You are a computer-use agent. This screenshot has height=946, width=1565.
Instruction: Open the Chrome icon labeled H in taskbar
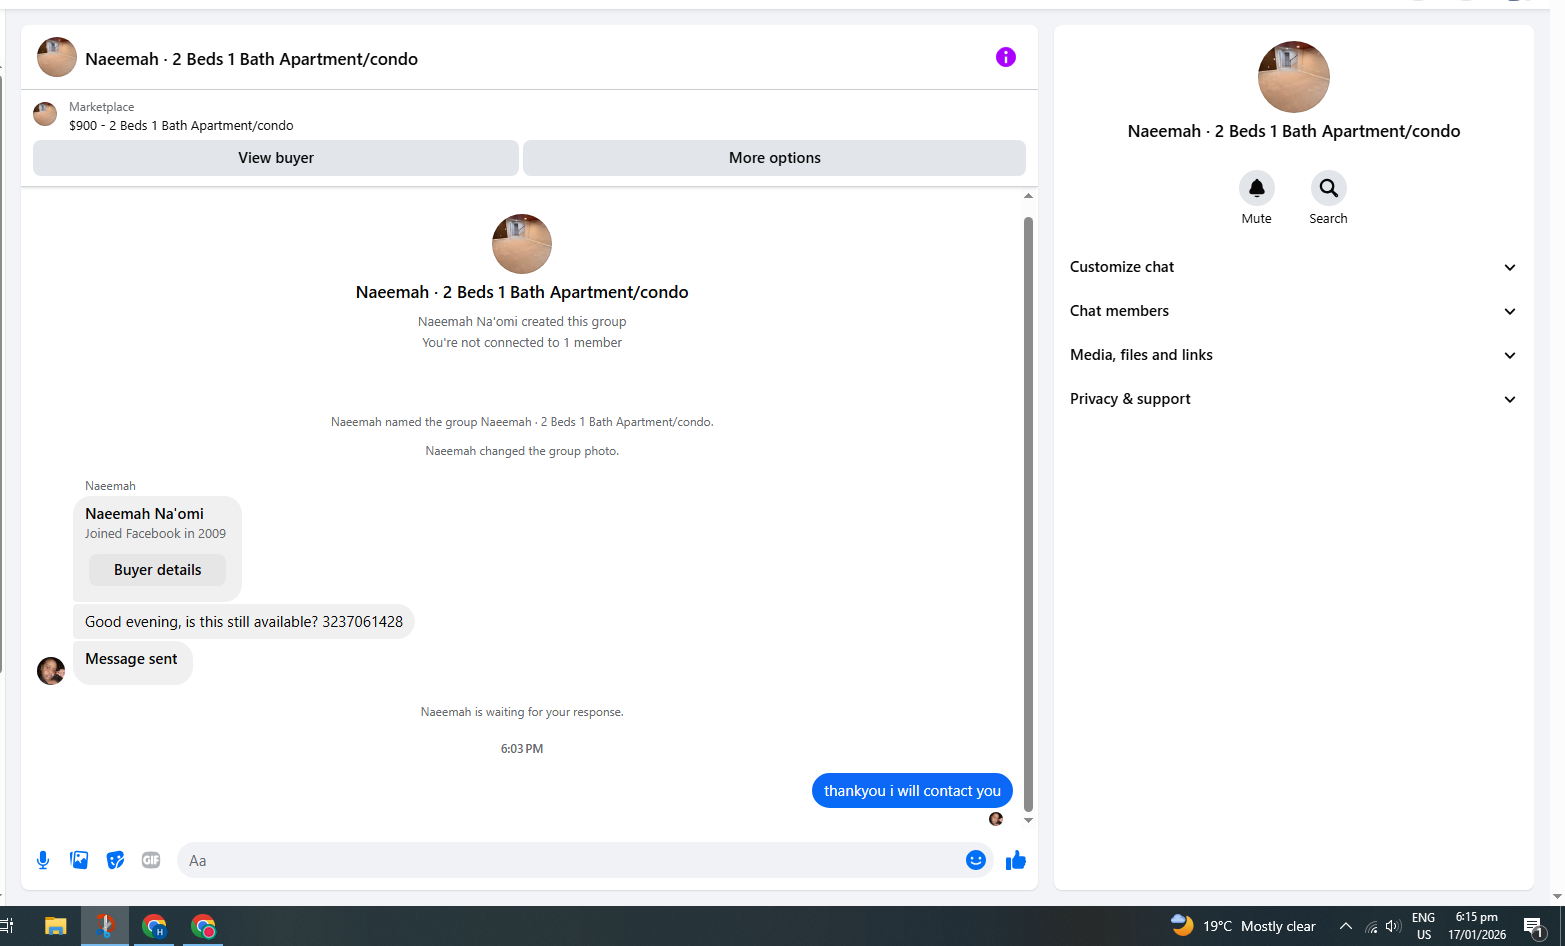(154, 926)
